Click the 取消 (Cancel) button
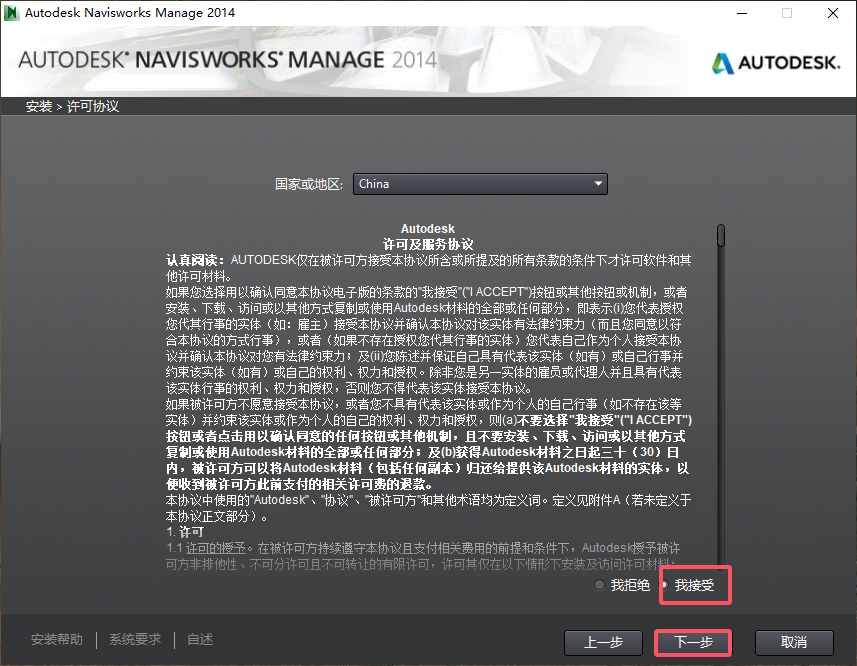857x666 pixels. click(x=794, y=643)
